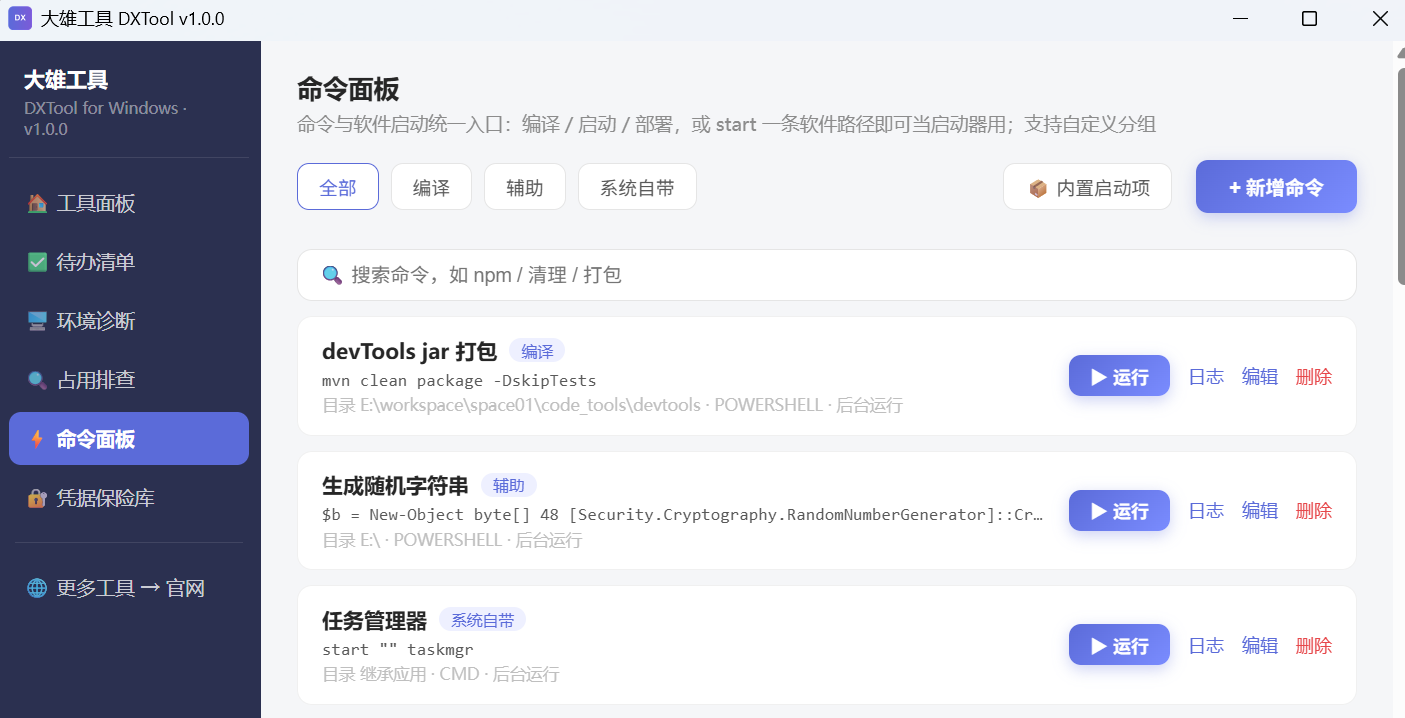Click the DX app logo icon in the title bar
The width and height of the screenshot is (1405, 718).
[x=20, y=19]
